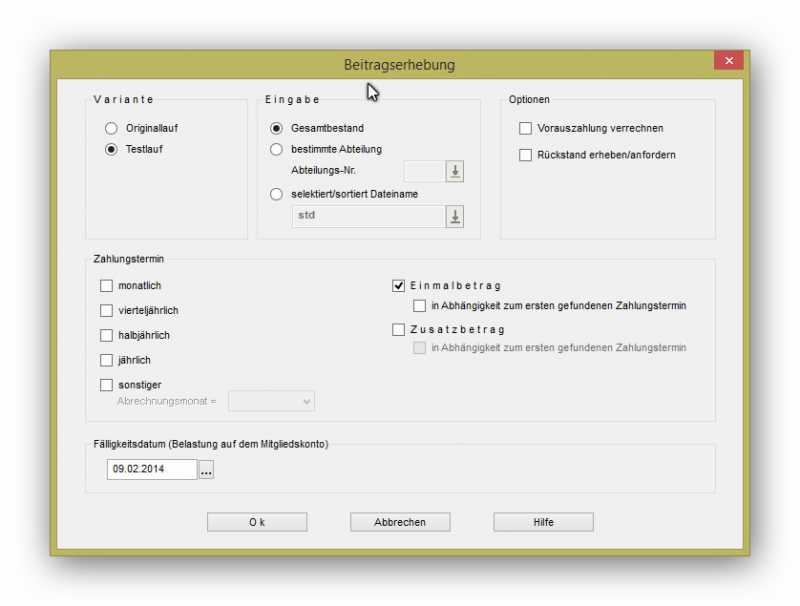Tick the Rückstand erheben/anfordern checkbox
800x606 pixels.
(x=525, y=155)
